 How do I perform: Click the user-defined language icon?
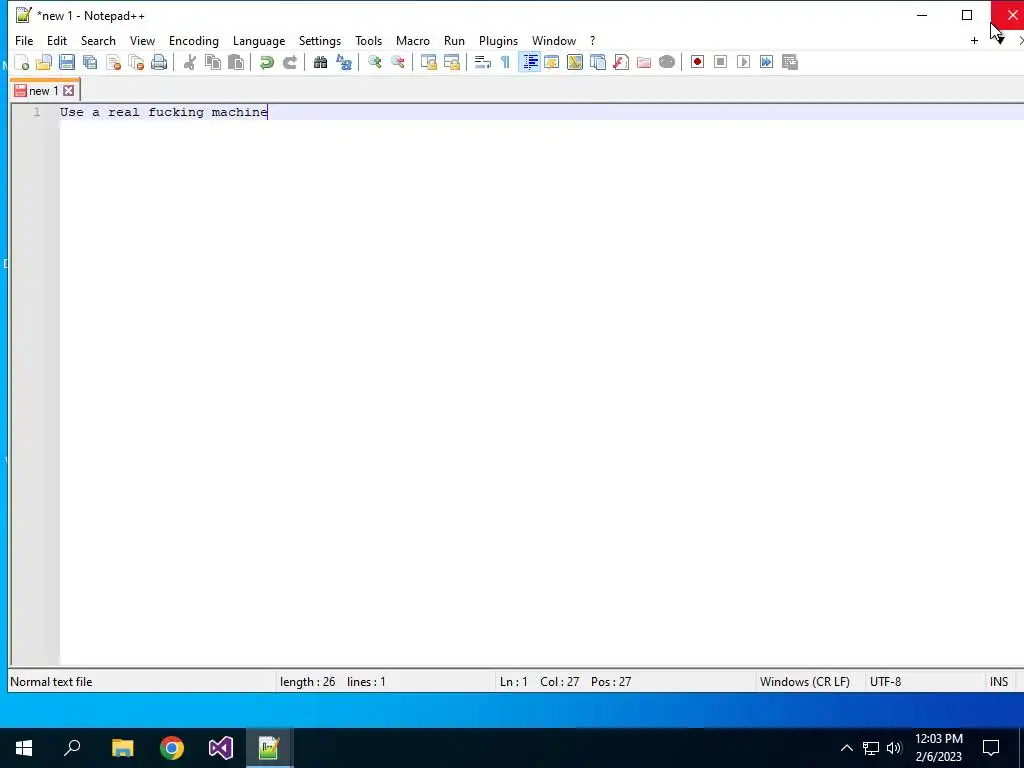552,62
